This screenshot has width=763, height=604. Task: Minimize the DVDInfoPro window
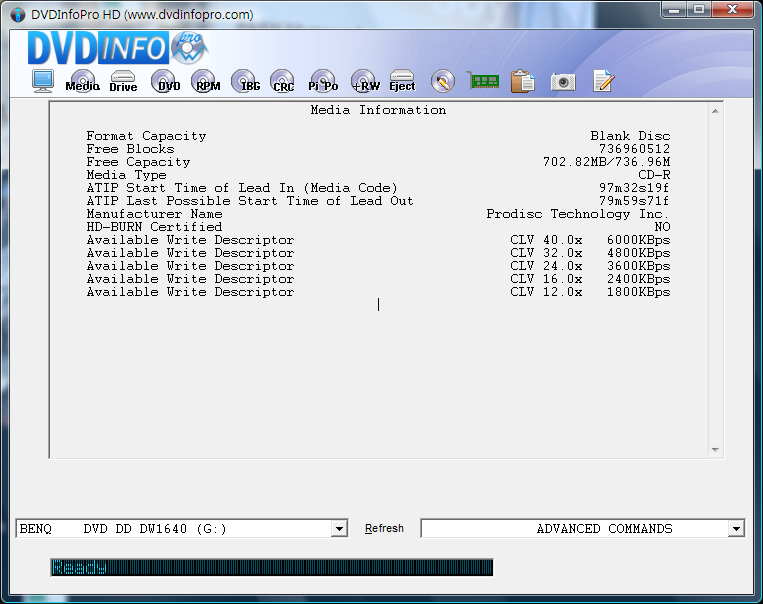tap(674, 9)
